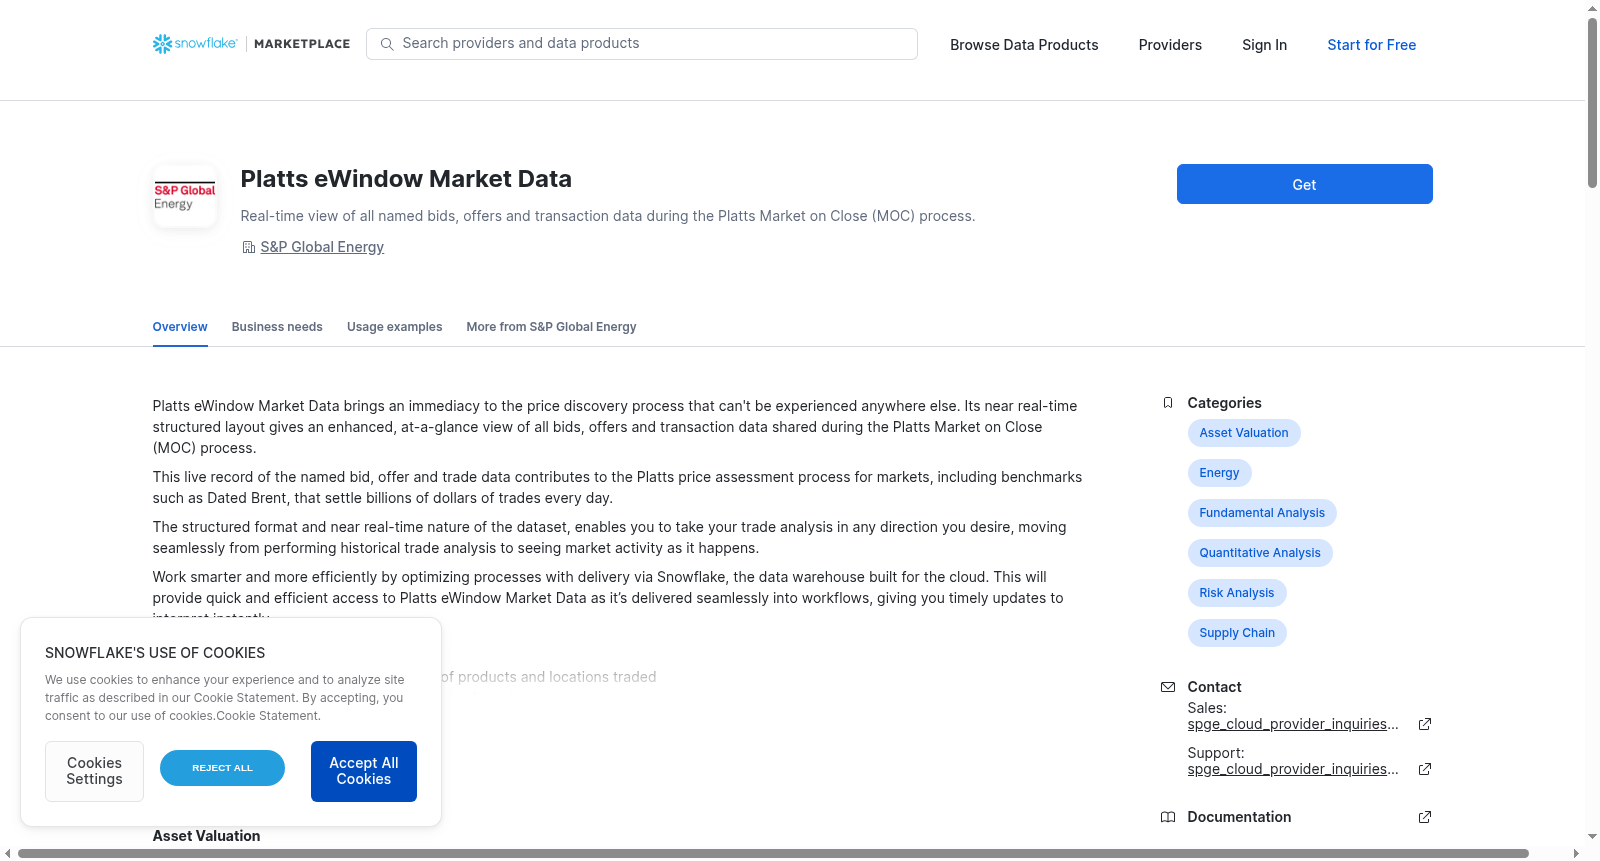Click the building icon beside S&P Global Energy
1600x861 pixels.
coord(249,247)
